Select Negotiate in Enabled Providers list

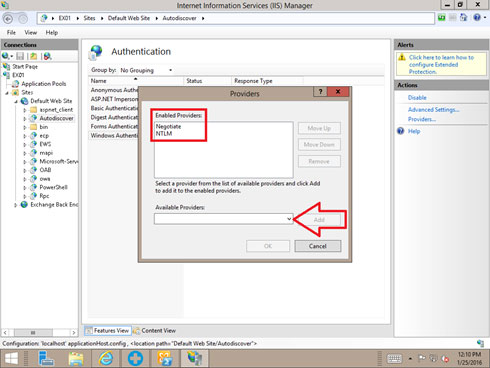pyautogui.click(x=168, y=127)
